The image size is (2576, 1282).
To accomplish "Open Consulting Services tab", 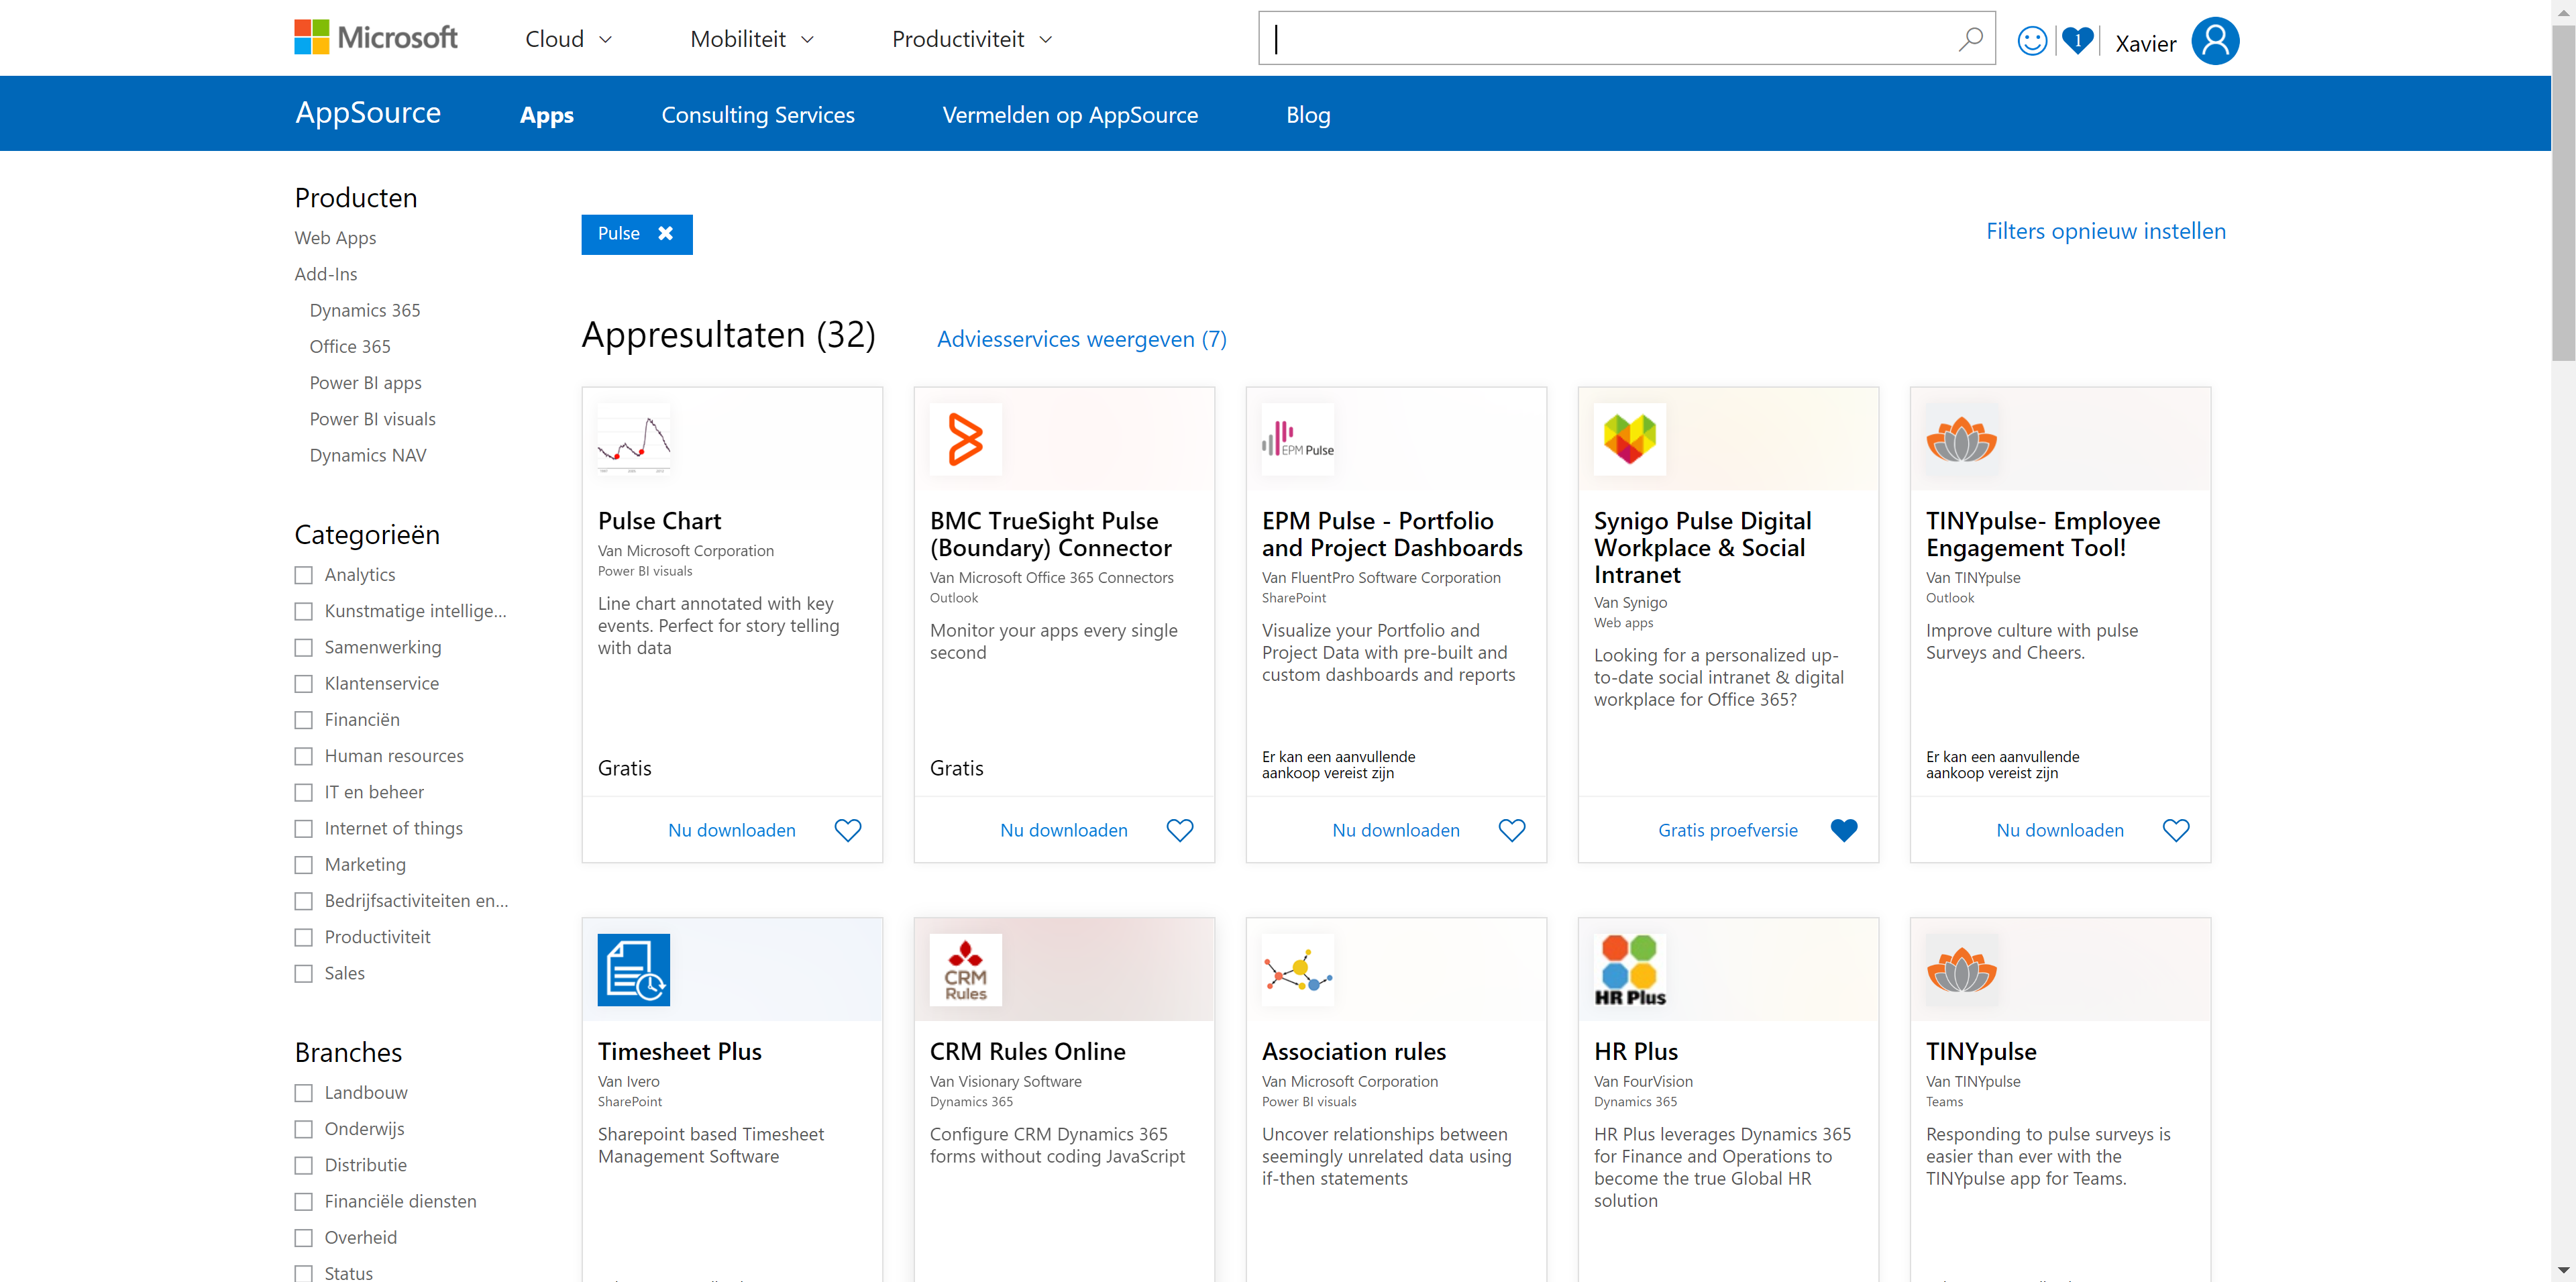I will tap(758, 115).
